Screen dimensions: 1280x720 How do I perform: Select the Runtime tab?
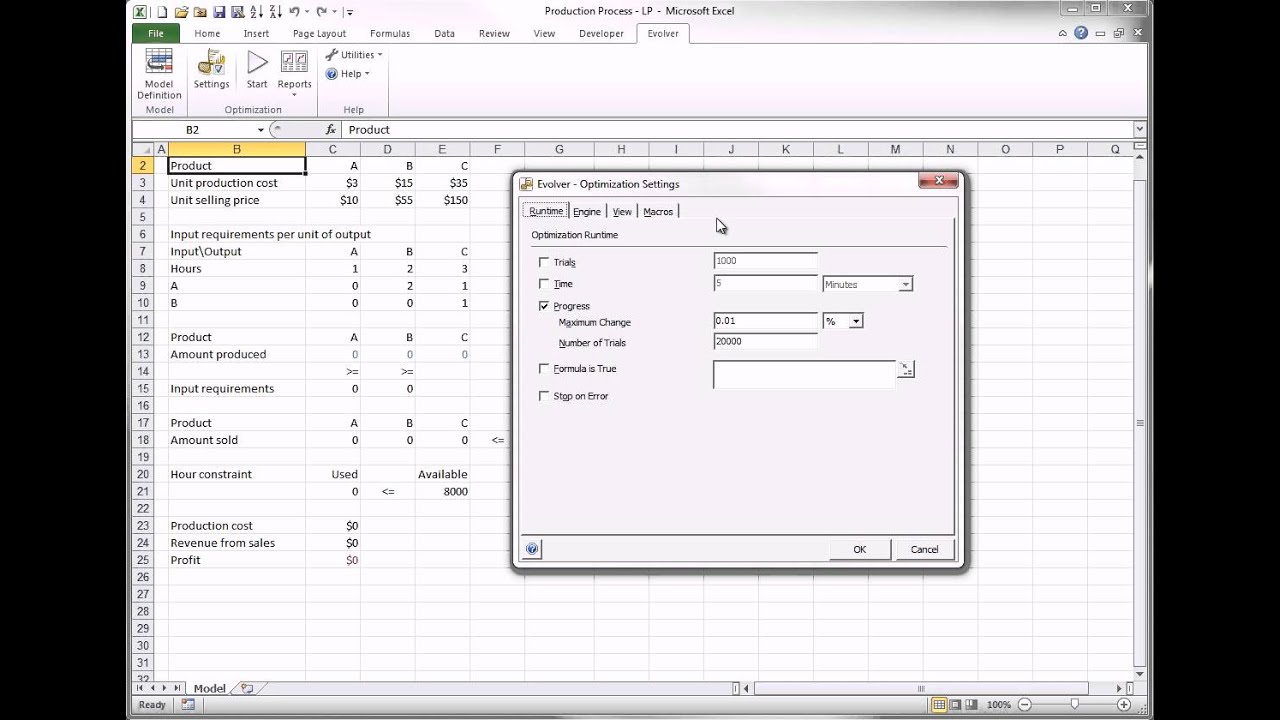(546, 211)
